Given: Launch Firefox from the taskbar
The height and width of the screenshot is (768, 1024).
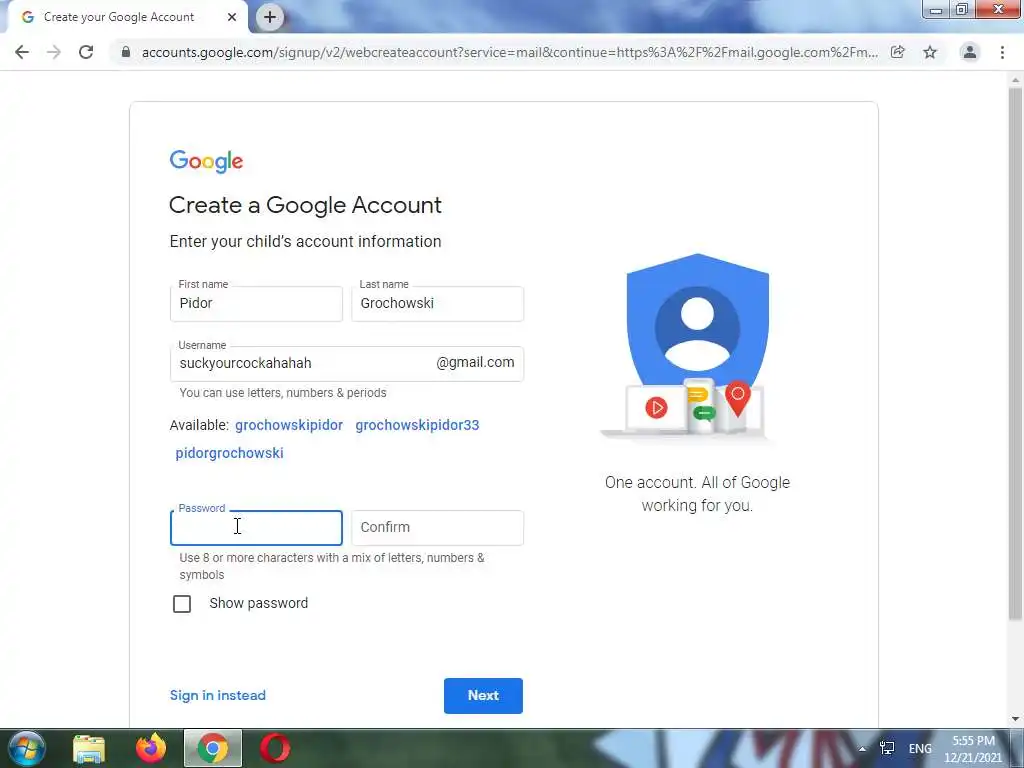Looking at the screenshot, I should click(x=151, y=748).
